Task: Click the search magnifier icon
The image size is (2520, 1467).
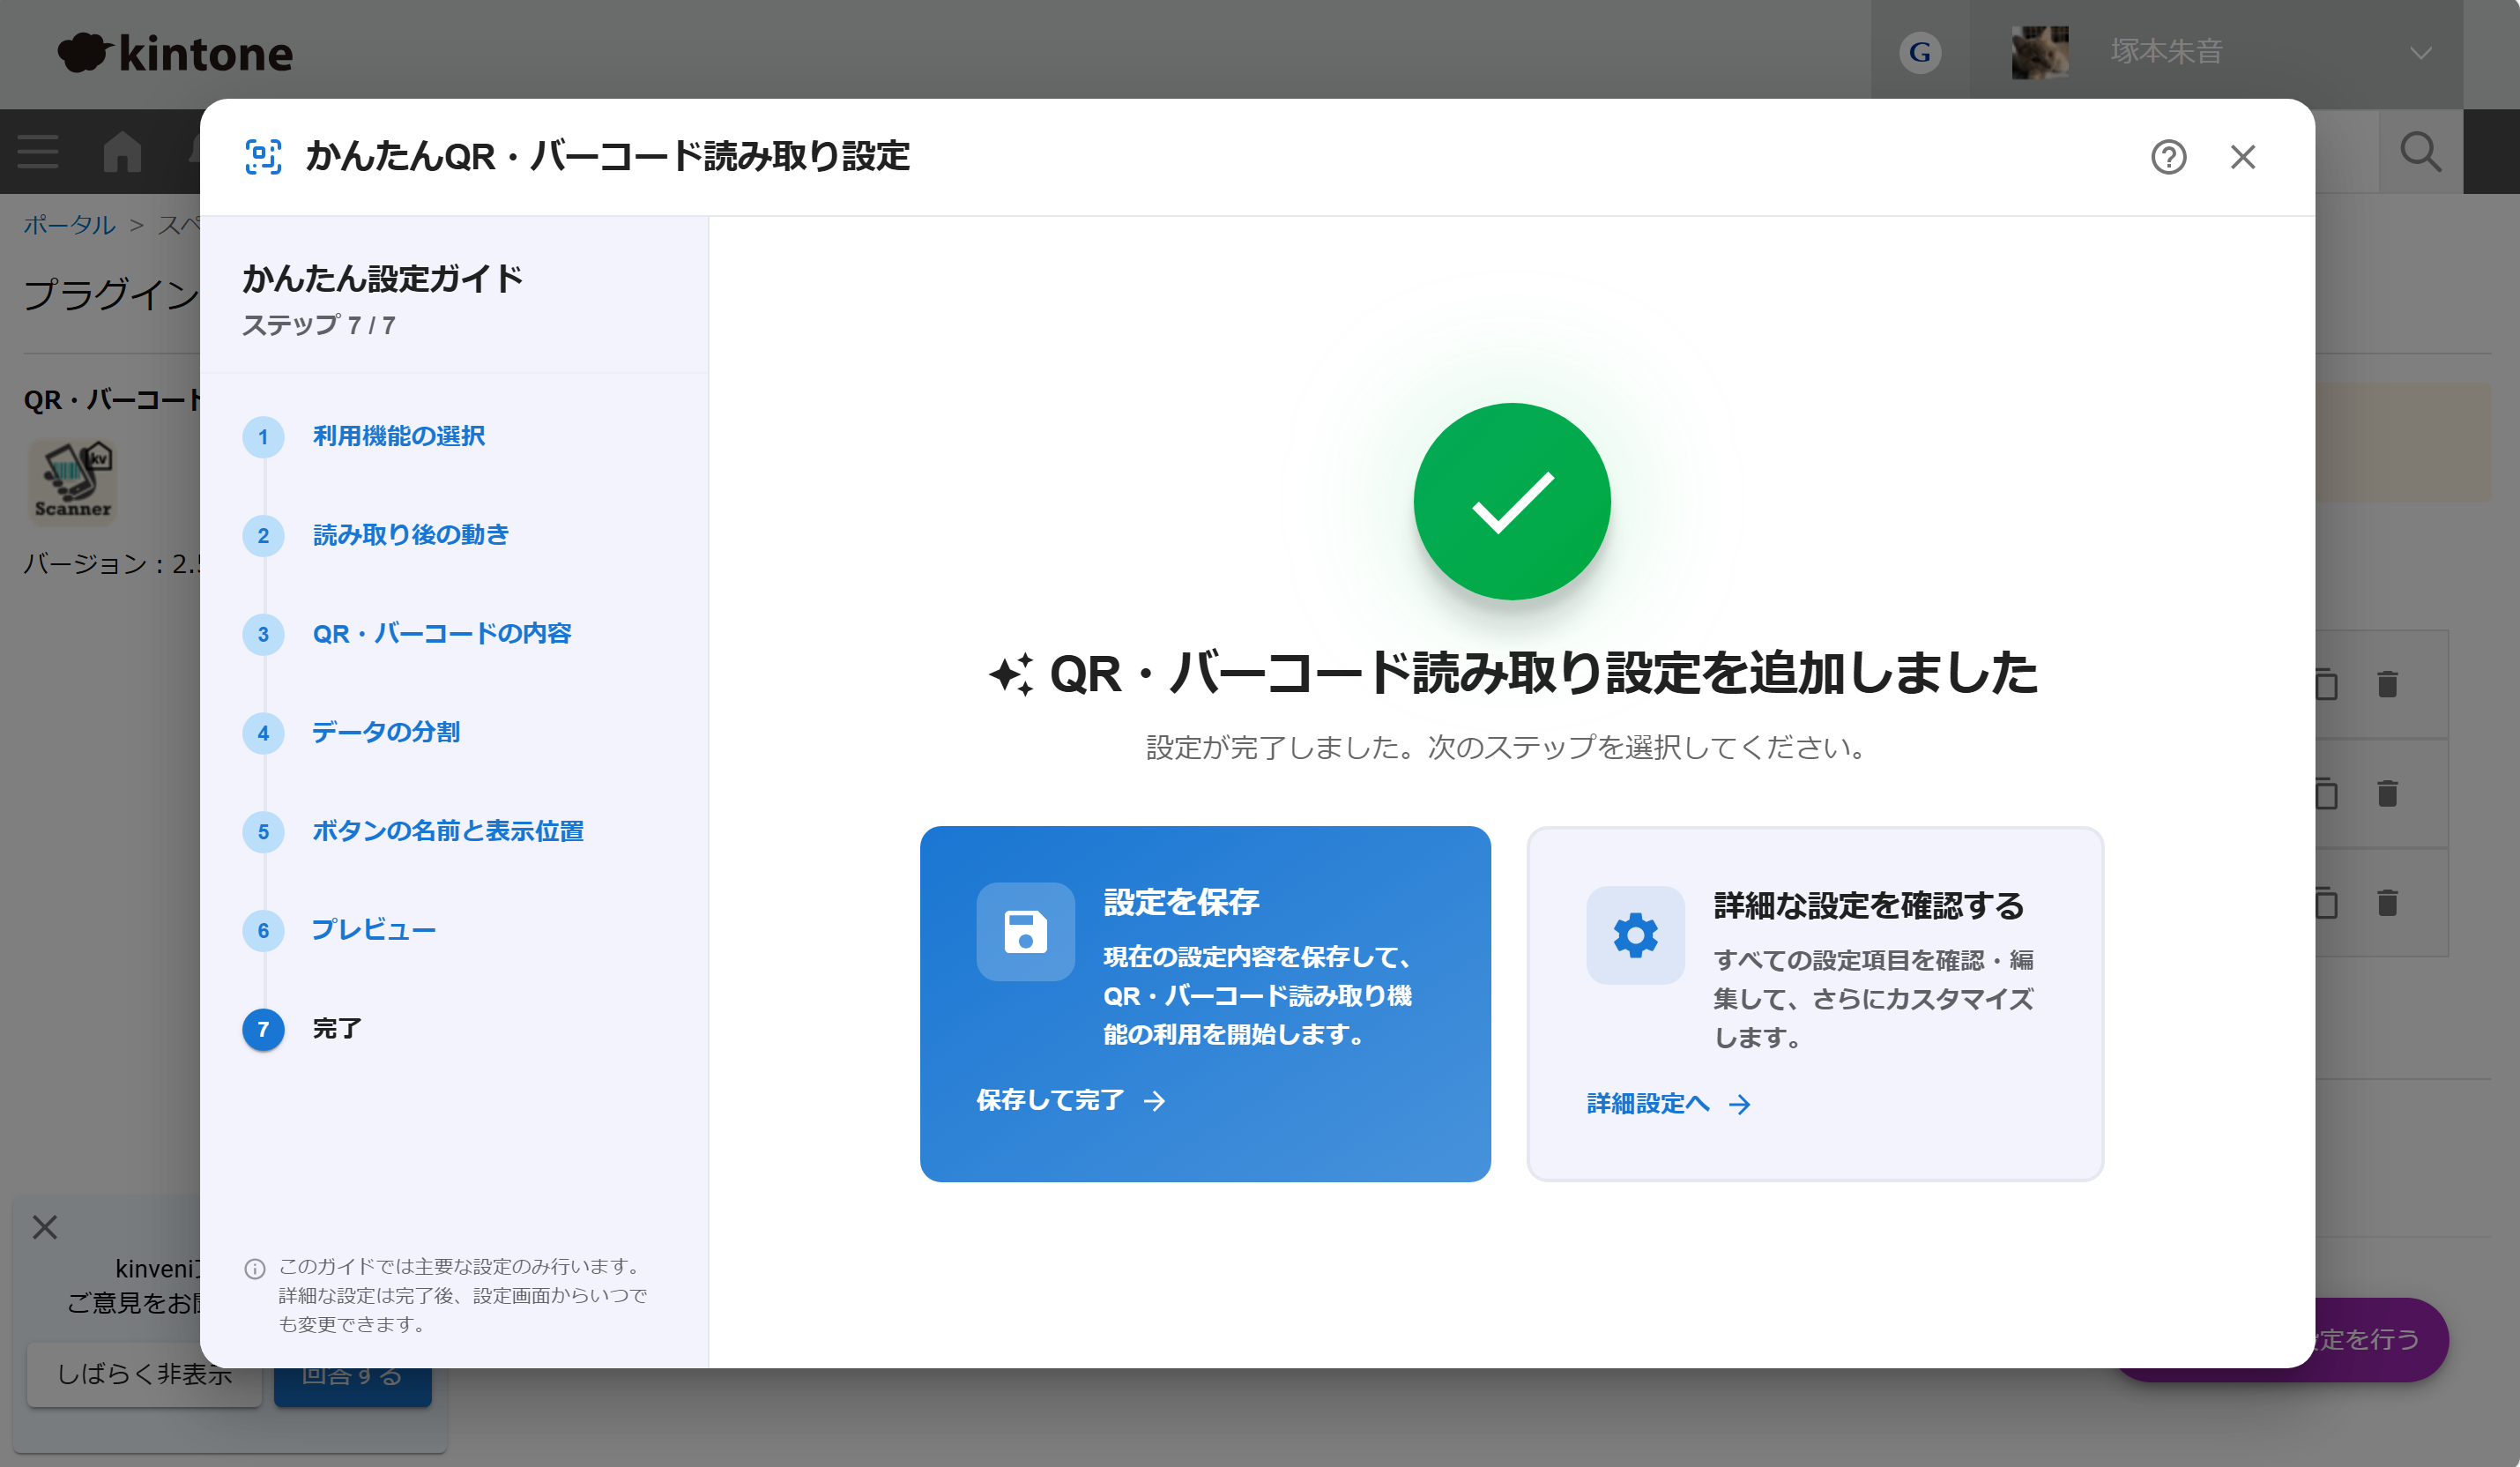Action: 2420,152
